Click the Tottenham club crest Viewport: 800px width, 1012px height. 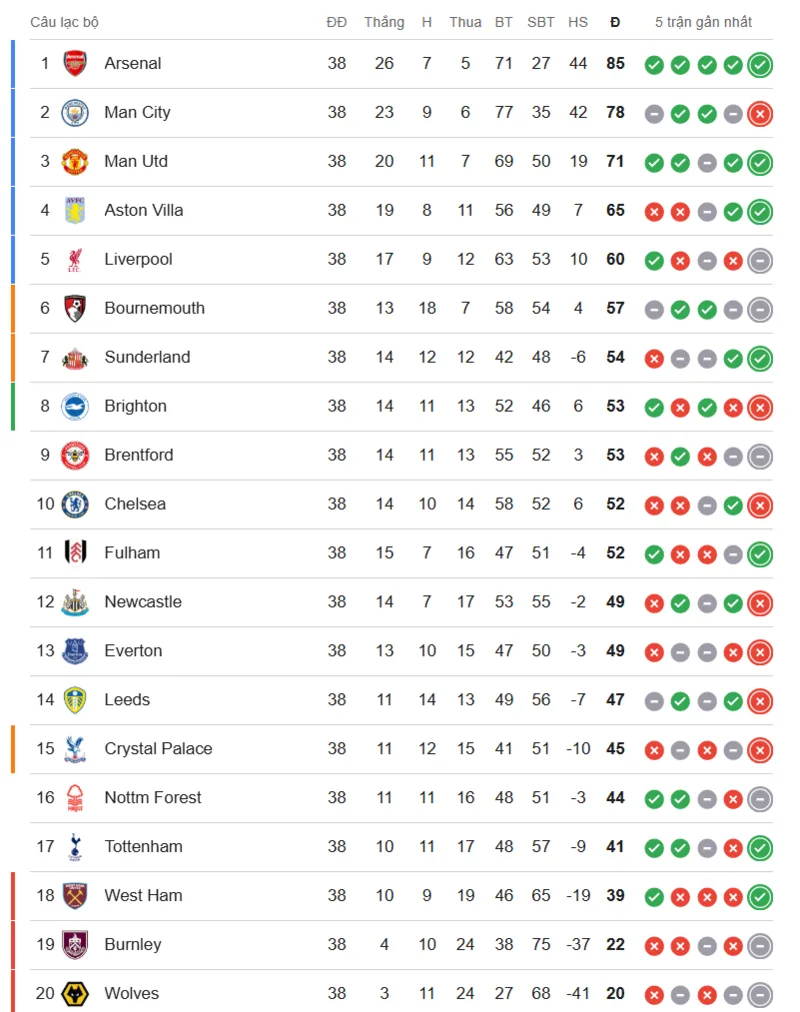coord(75,847)
